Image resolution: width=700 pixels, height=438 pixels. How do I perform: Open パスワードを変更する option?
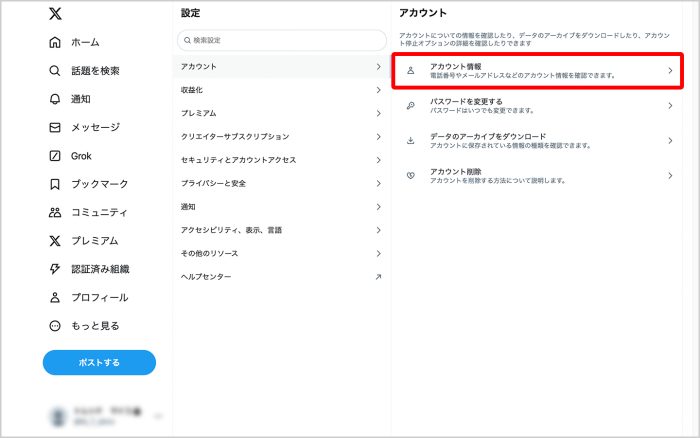(540, 106)
